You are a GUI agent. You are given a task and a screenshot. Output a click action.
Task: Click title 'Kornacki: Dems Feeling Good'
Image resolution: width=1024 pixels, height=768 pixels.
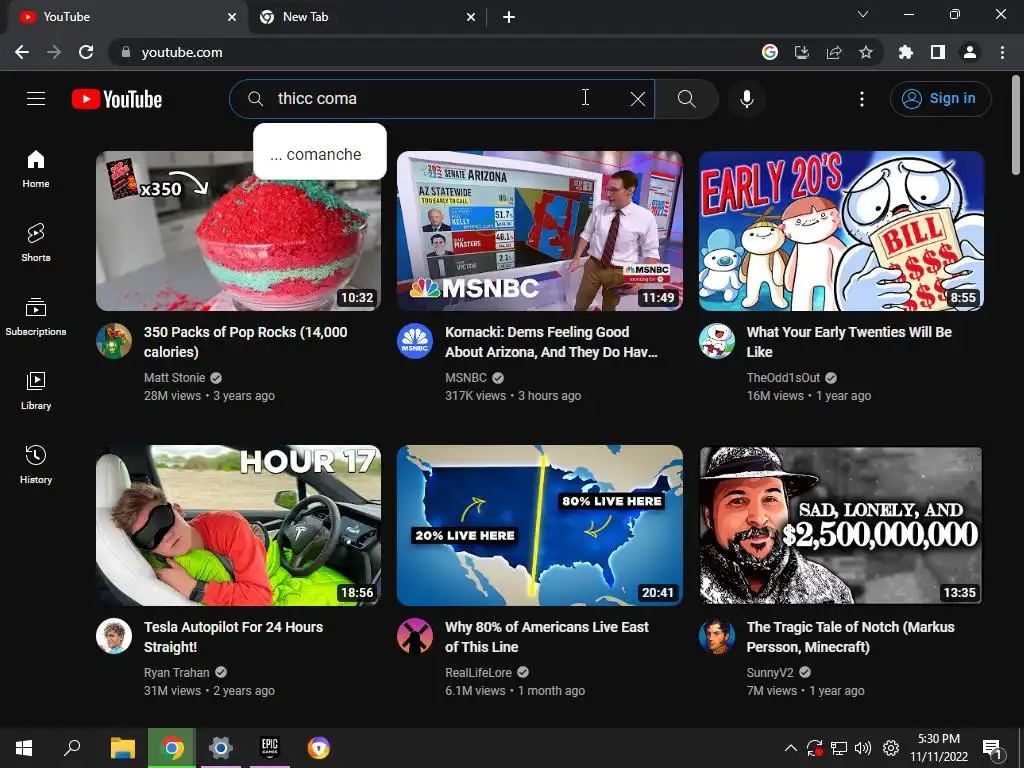tap(551, 342)
